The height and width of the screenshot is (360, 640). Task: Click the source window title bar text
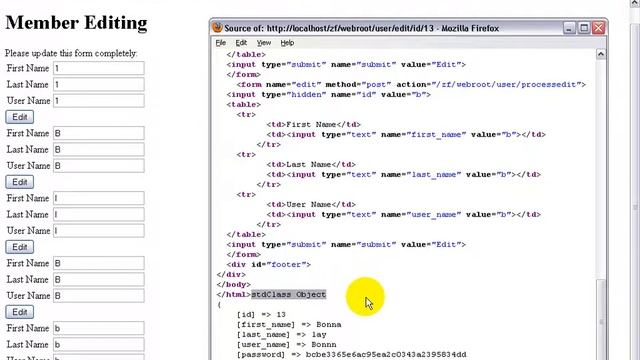point(362,28)
